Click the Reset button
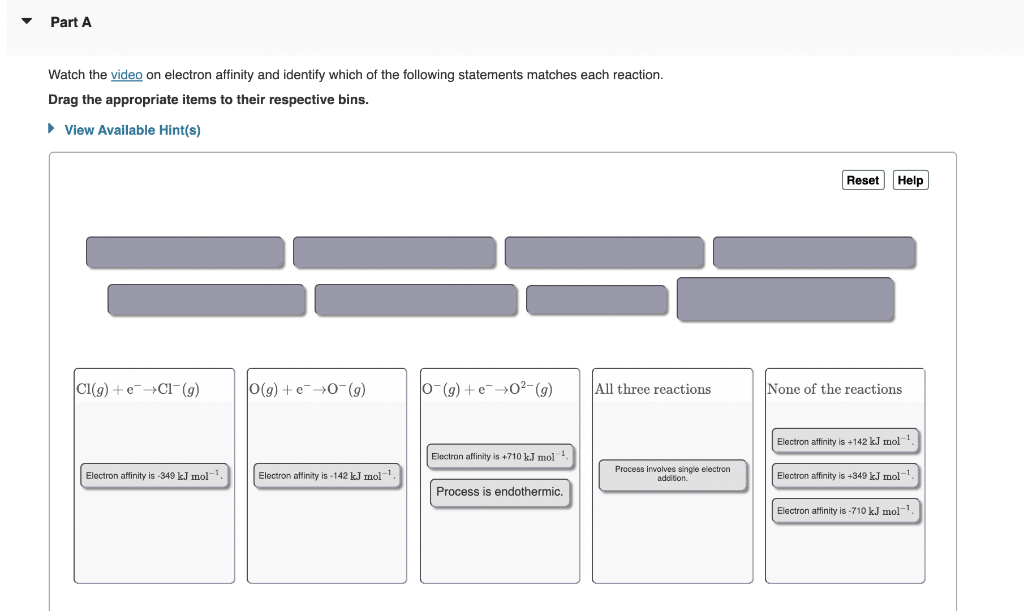1024x611 pixels. 863,180
